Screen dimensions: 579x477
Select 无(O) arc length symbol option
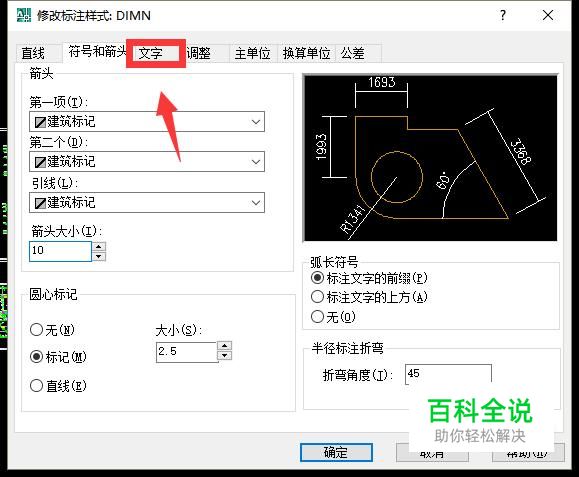coord(333,317)
